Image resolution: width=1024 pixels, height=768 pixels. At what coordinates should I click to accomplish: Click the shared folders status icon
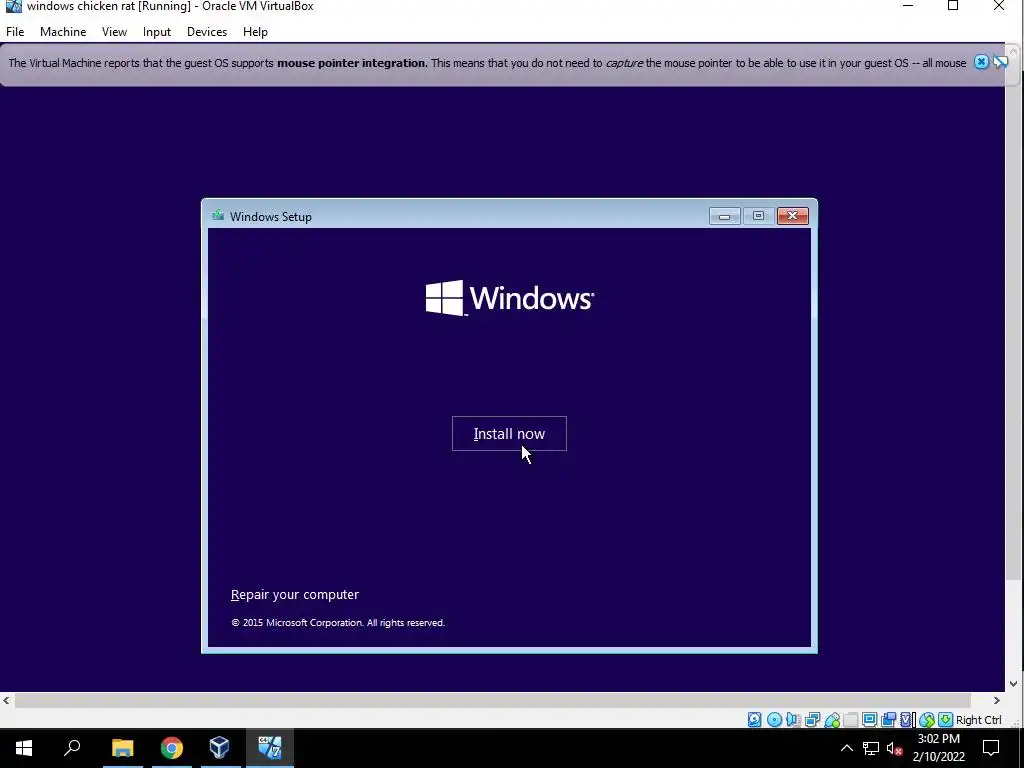pos(850,720)
